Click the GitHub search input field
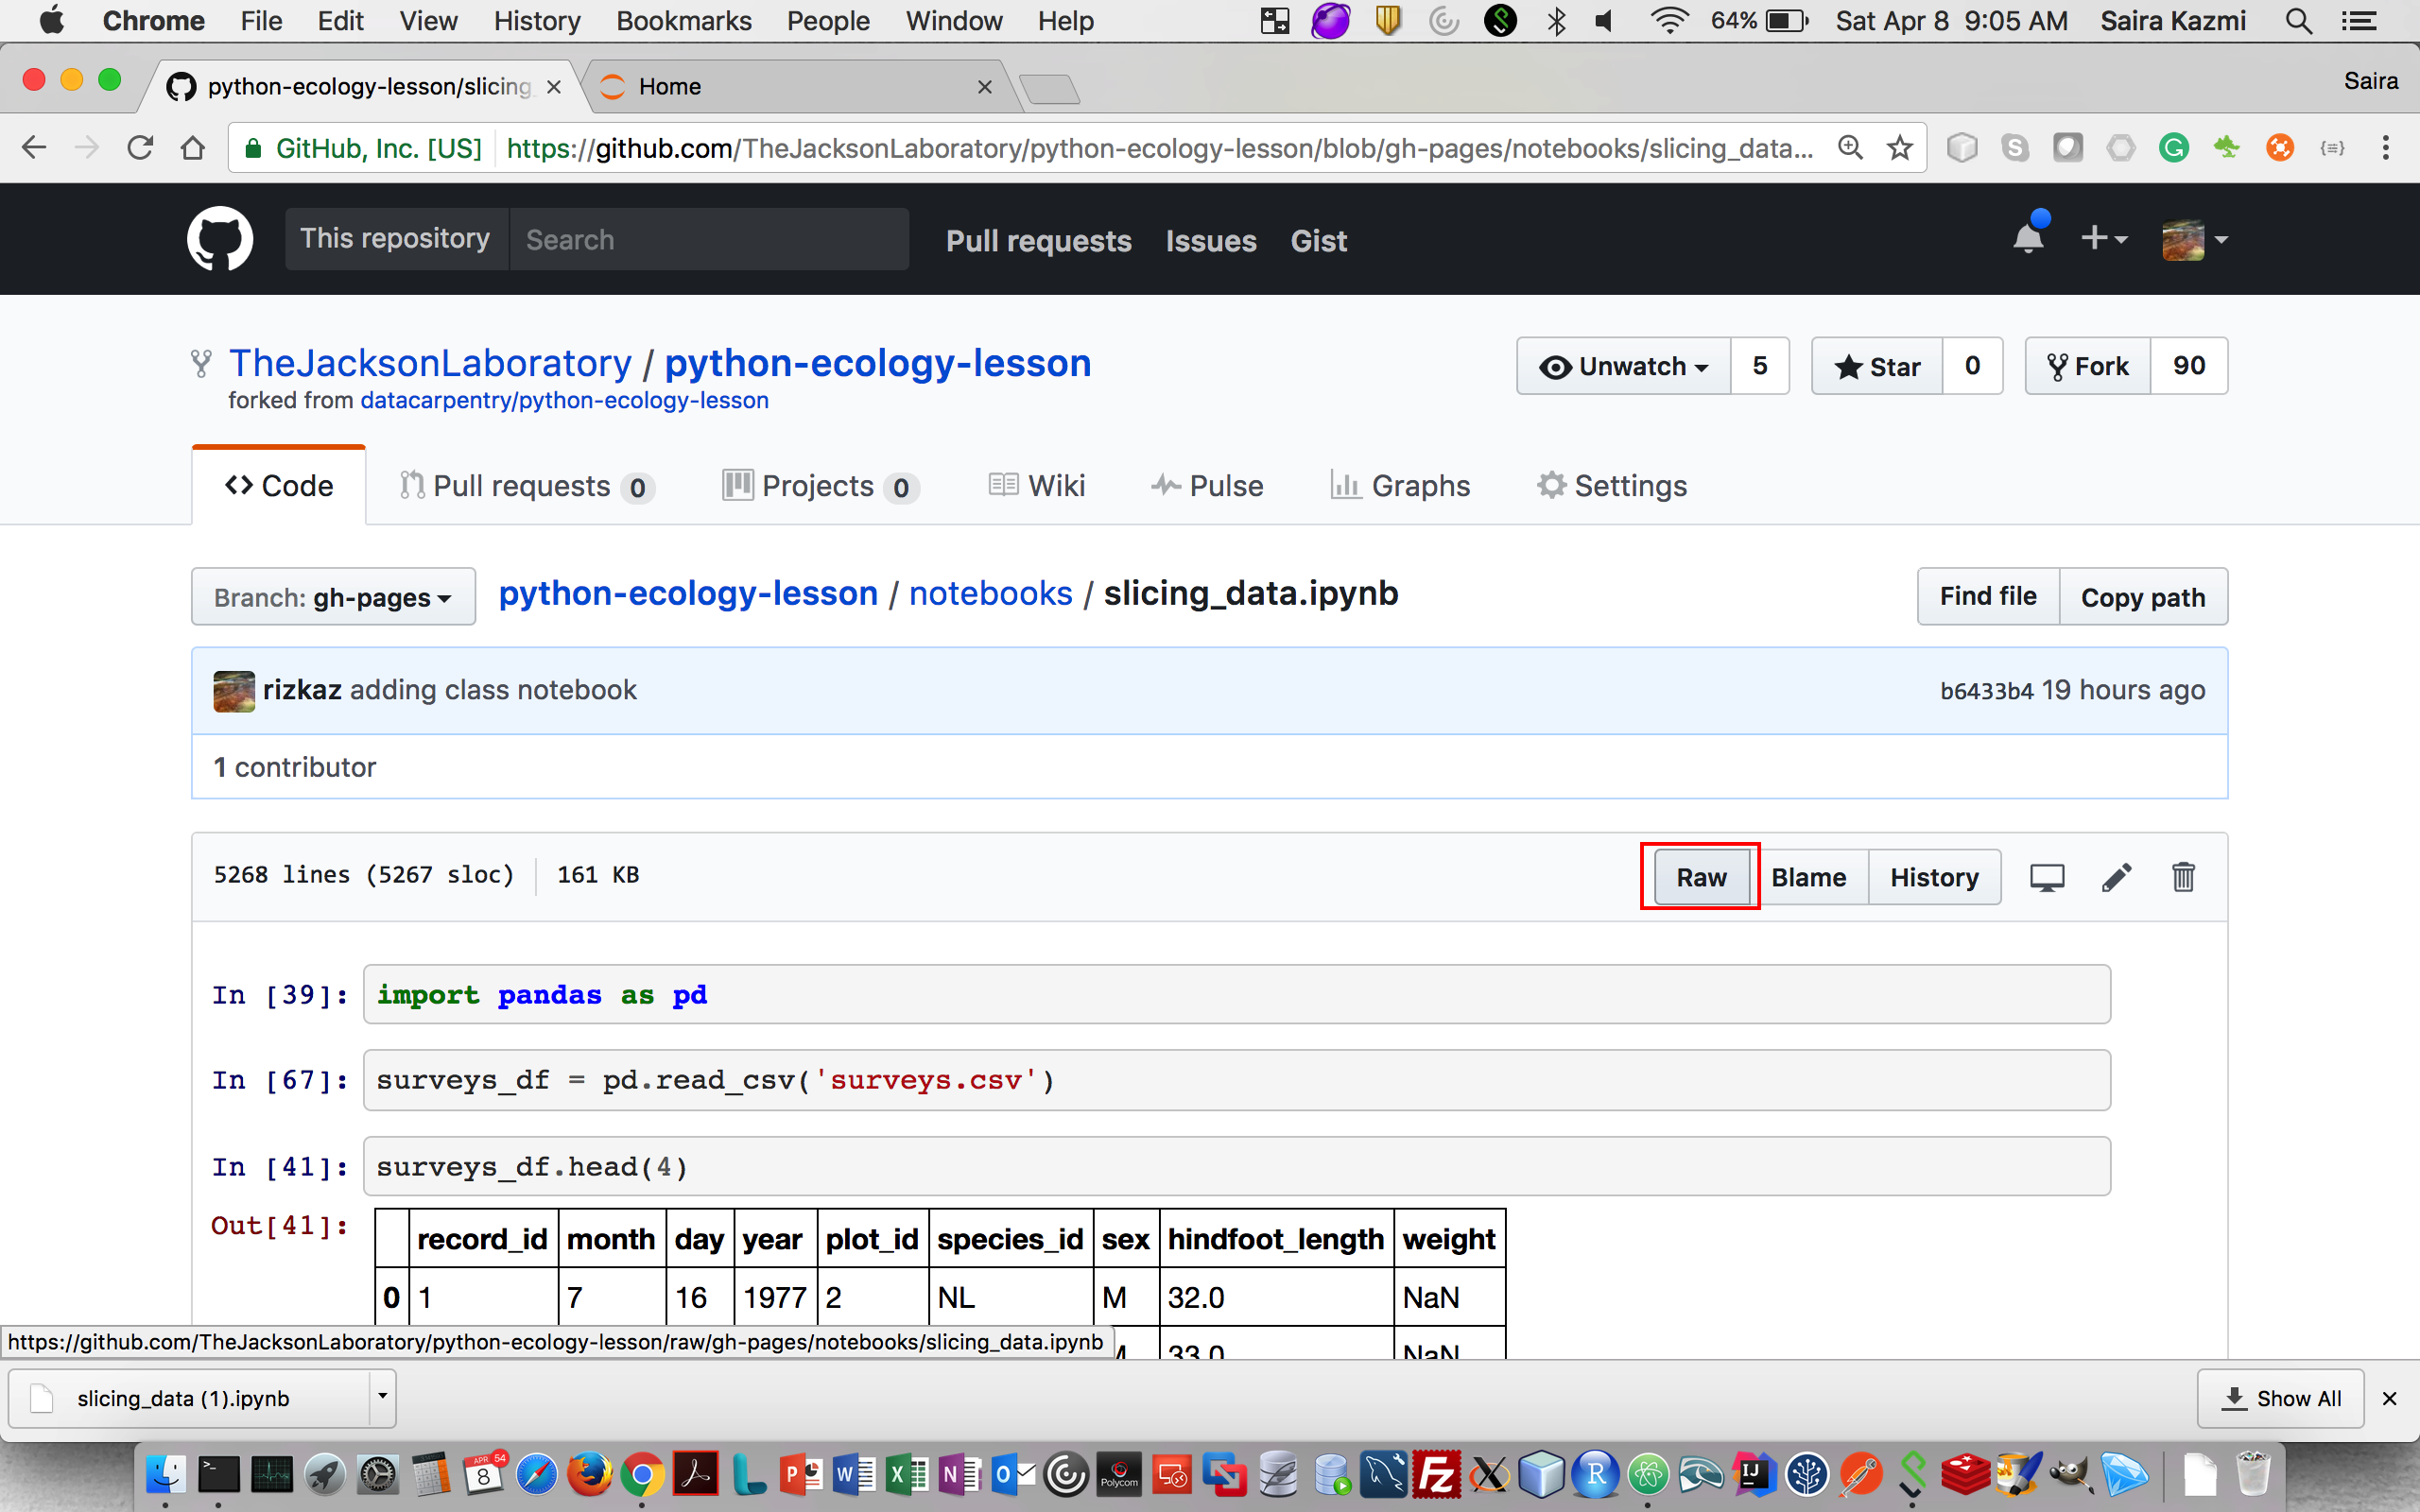 pyautogui.click(x=709, y=239)
